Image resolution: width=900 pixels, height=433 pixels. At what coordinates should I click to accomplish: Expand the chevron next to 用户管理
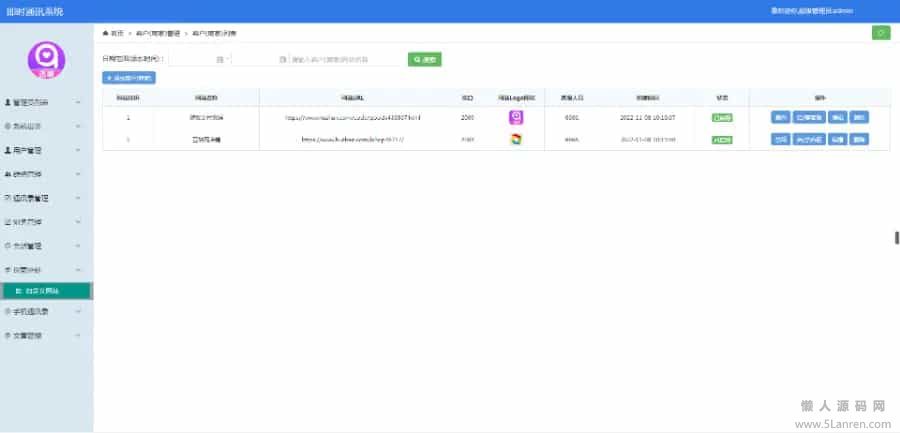point(78,150)
